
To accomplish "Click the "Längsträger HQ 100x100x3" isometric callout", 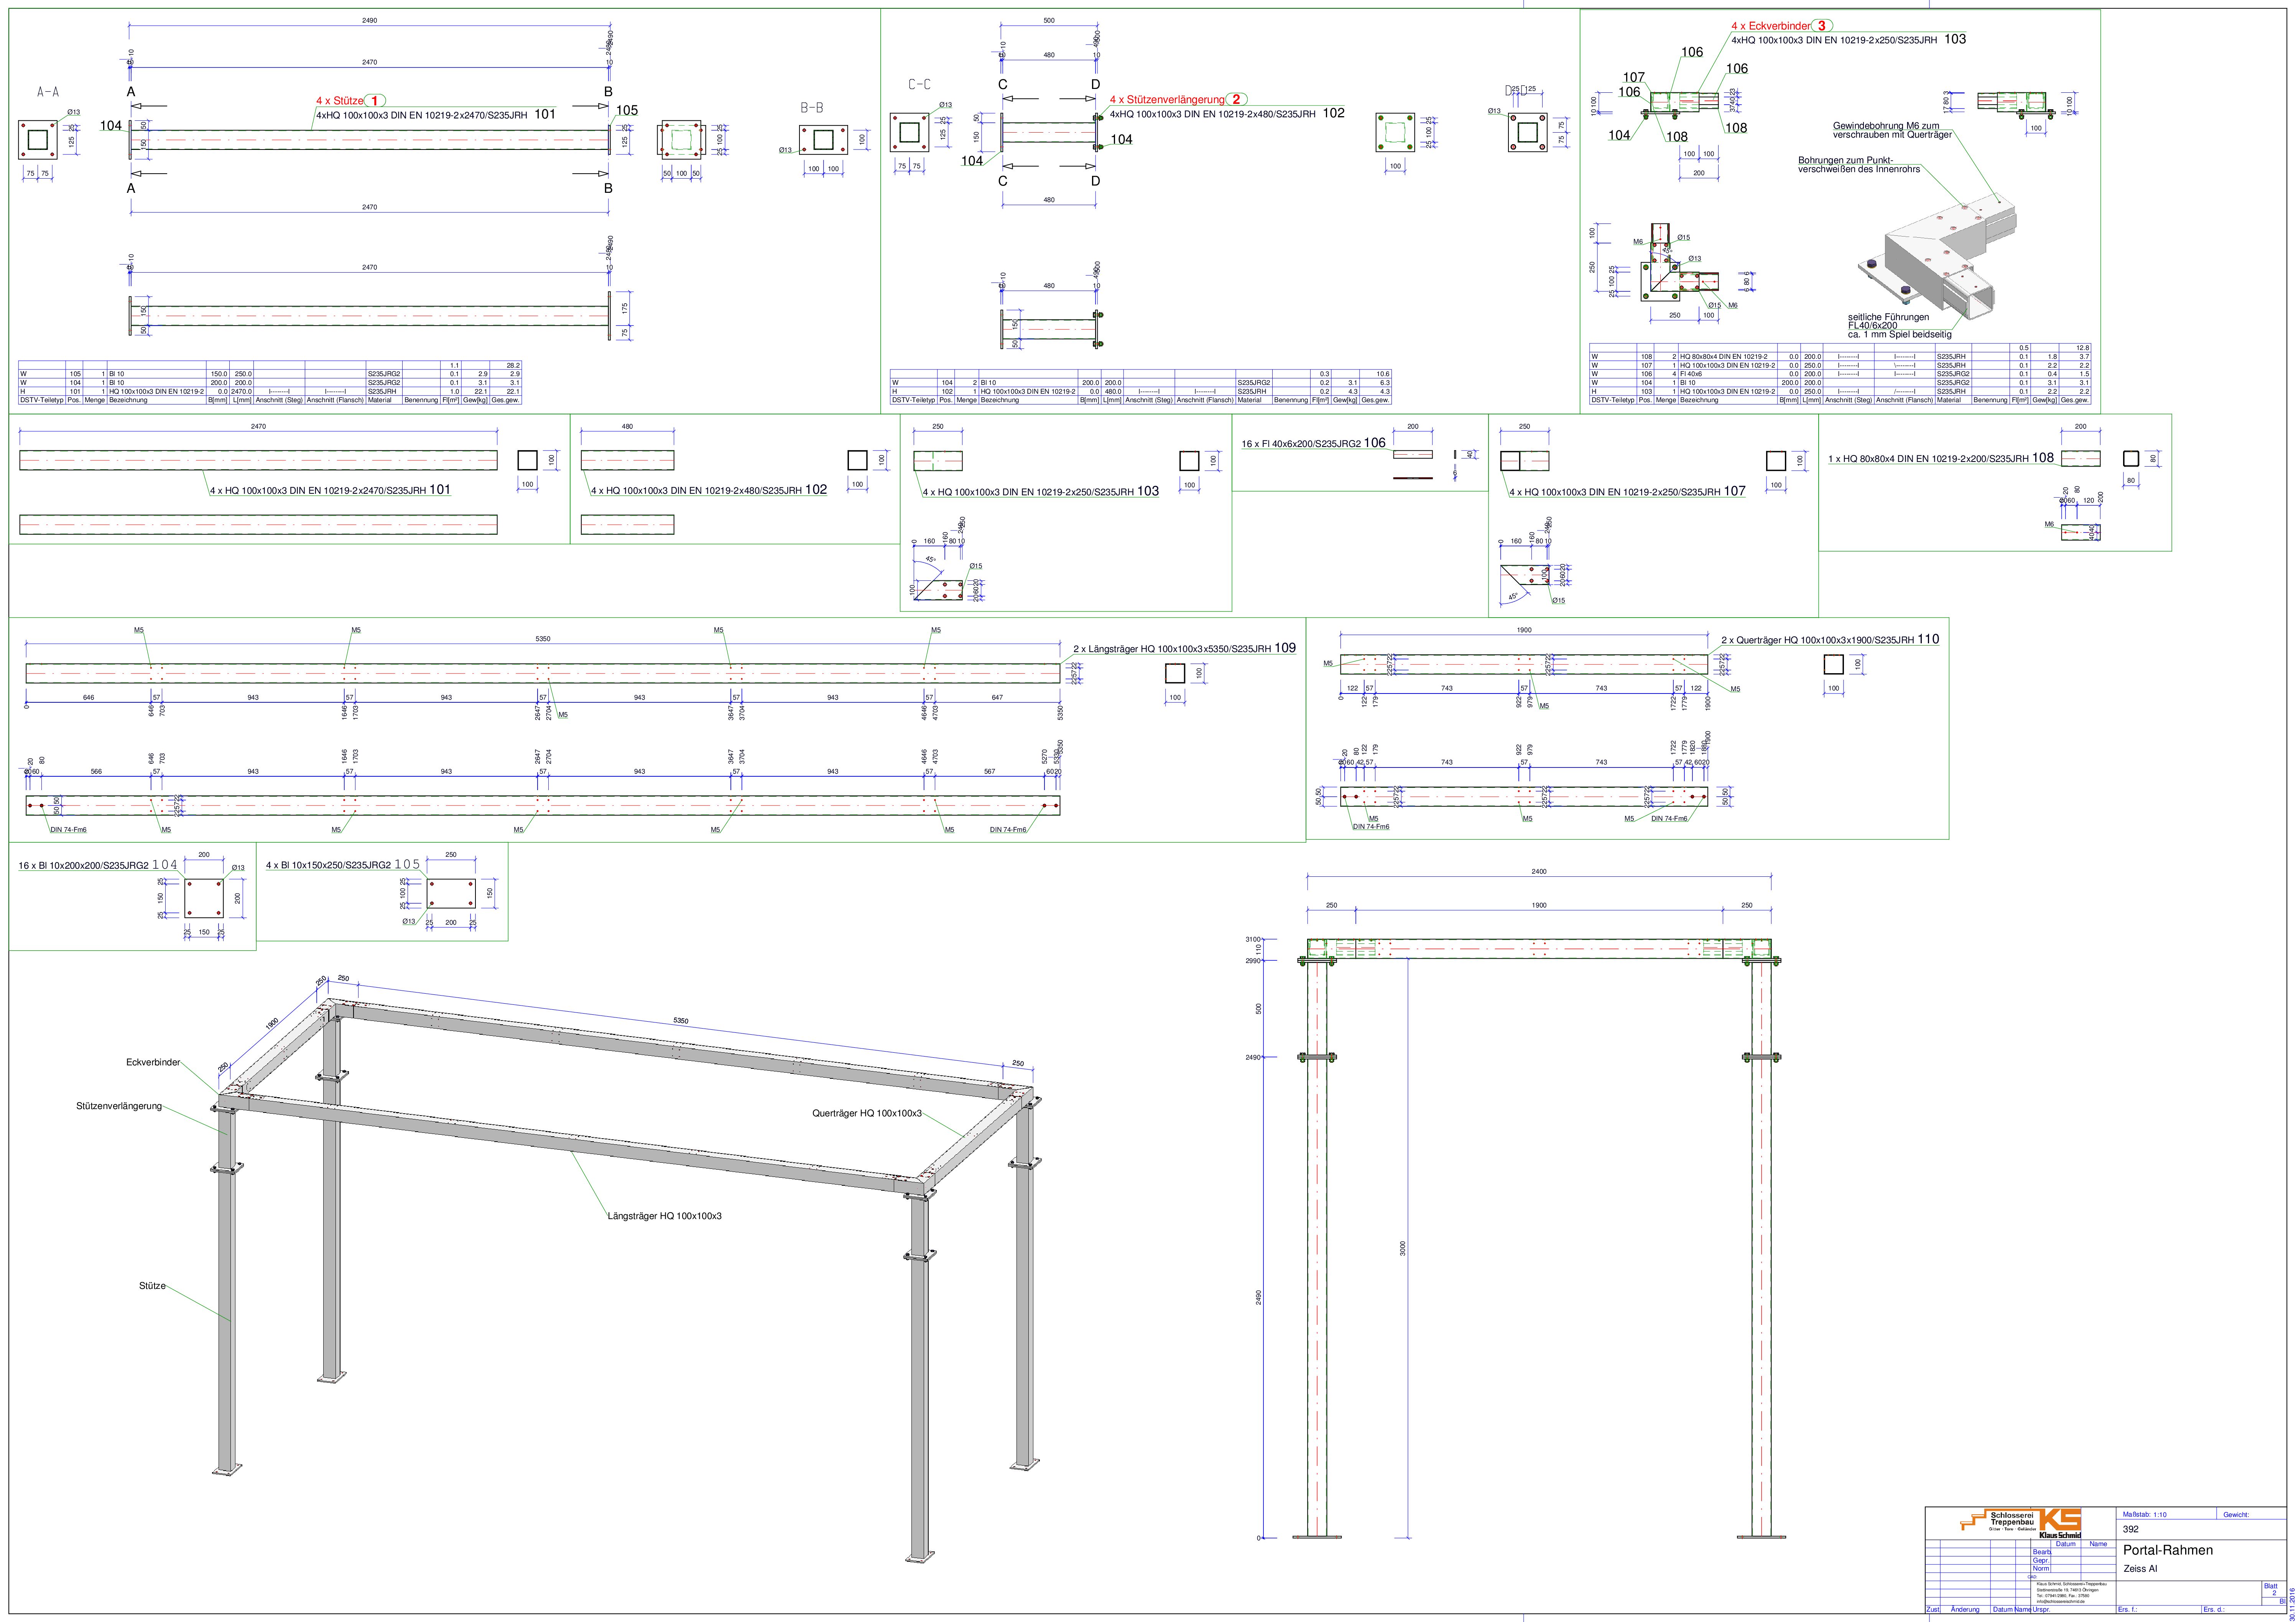I will click(x=665, y=1216).
